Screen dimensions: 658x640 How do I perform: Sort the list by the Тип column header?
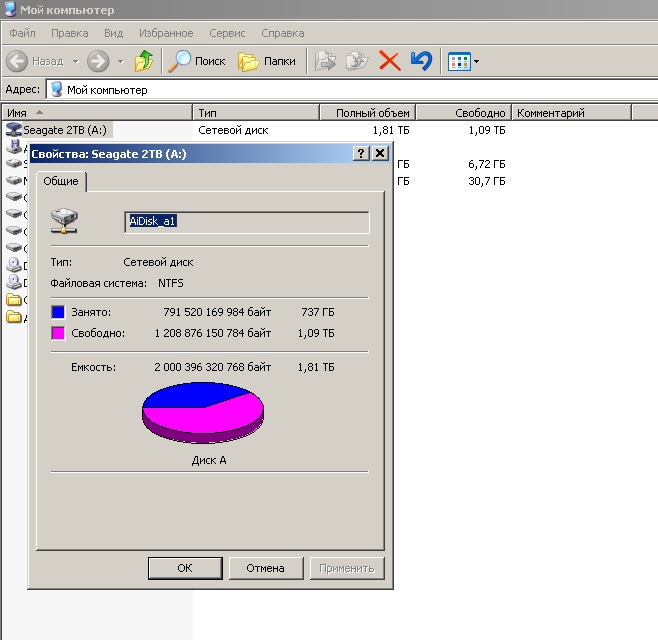click(x=256, y=113)
